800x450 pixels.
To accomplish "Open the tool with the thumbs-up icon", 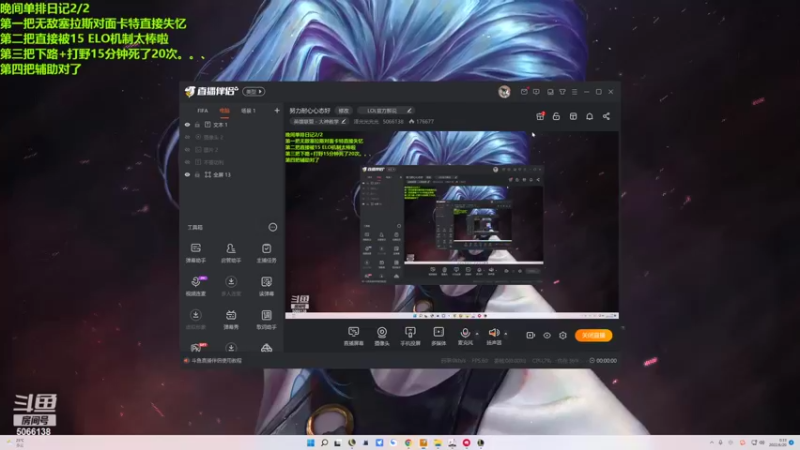I will coord(231,253).
